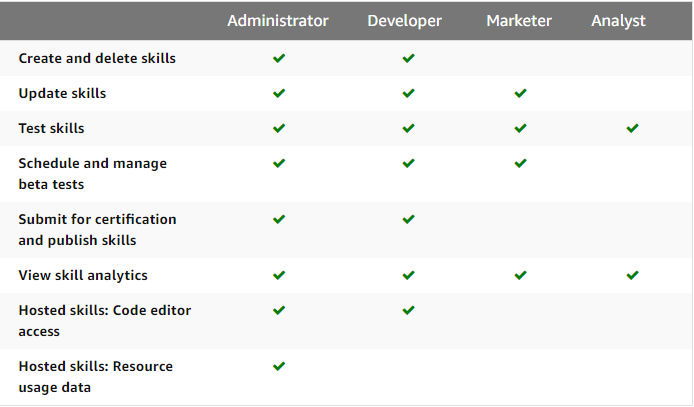Click Administrator checkmark for Test skills

click(279, 128)
